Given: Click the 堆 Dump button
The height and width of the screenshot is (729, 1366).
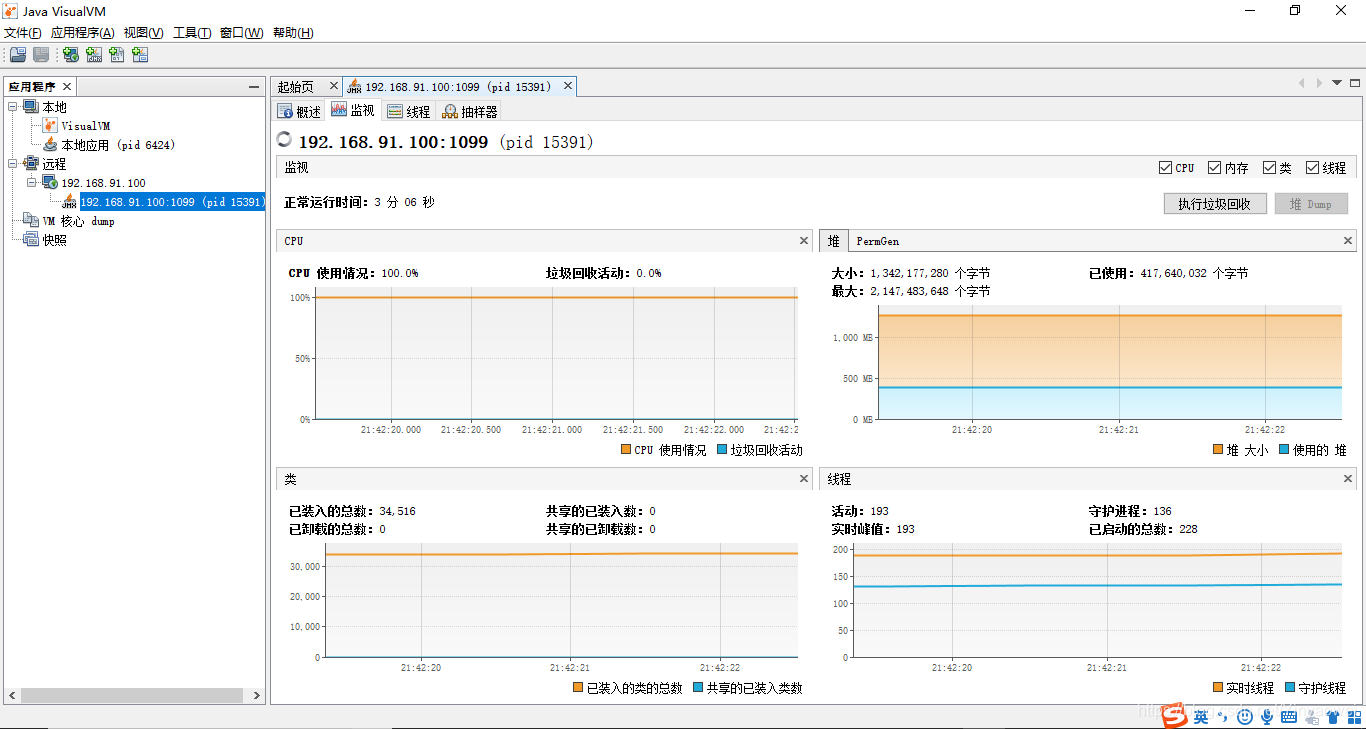Looking at the screenshot, I should point(1310,204).
